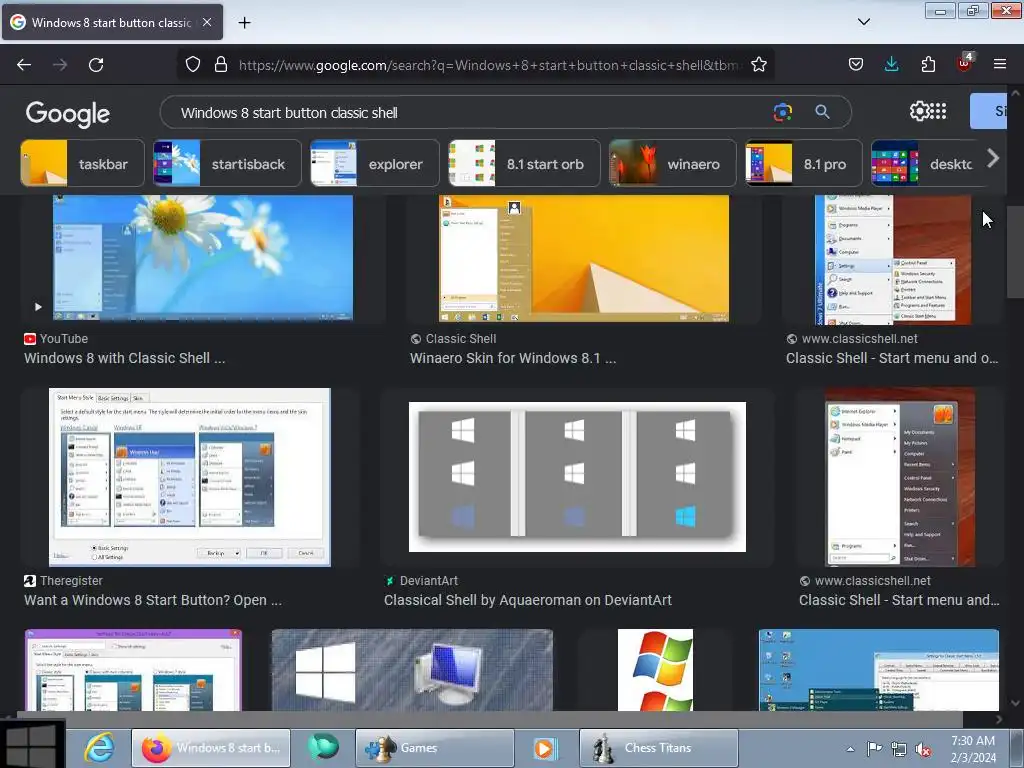Submit search with the magnifier icon
1024x768 pixels.
822,112
